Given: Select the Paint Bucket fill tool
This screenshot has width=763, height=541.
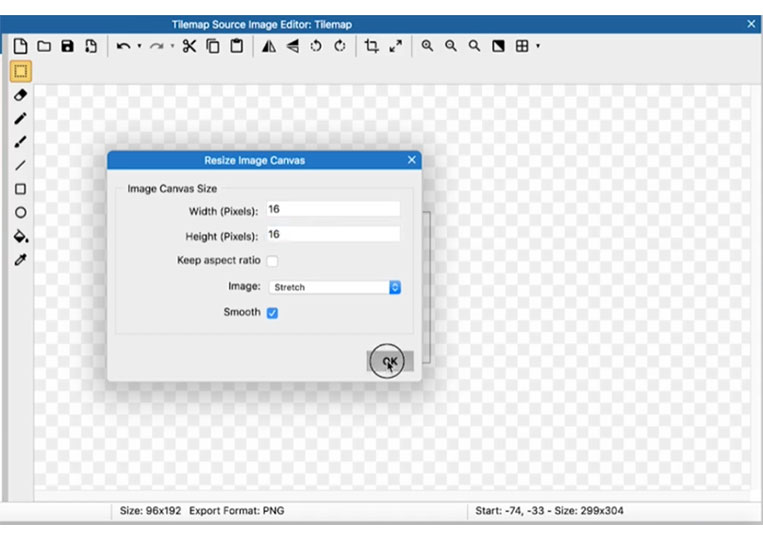Looking at the screenshot, I should point(20,236).
